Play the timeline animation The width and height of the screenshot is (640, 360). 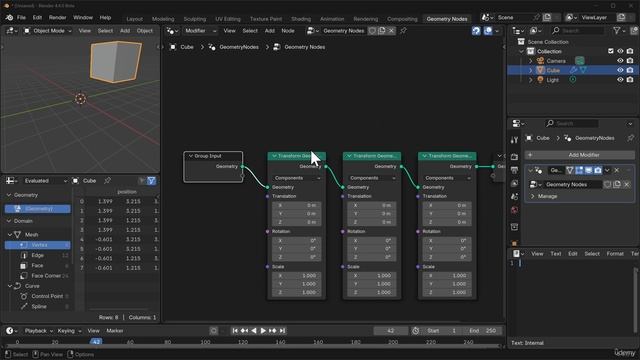263,331
